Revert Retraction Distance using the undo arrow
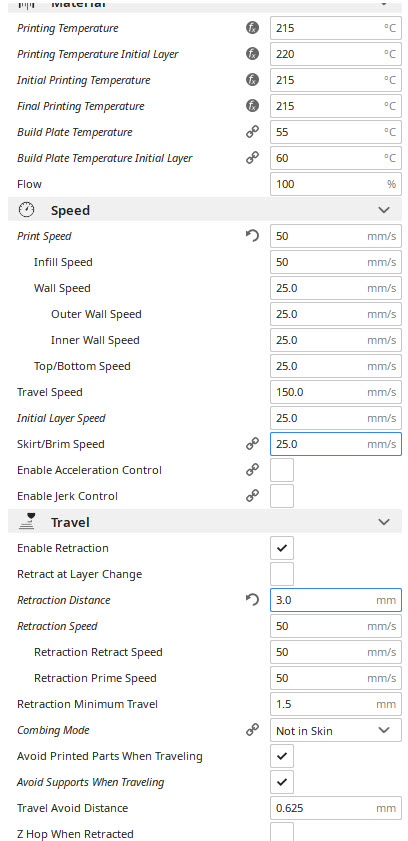Viewport: 408px width, 841px height. click(252, 600)
